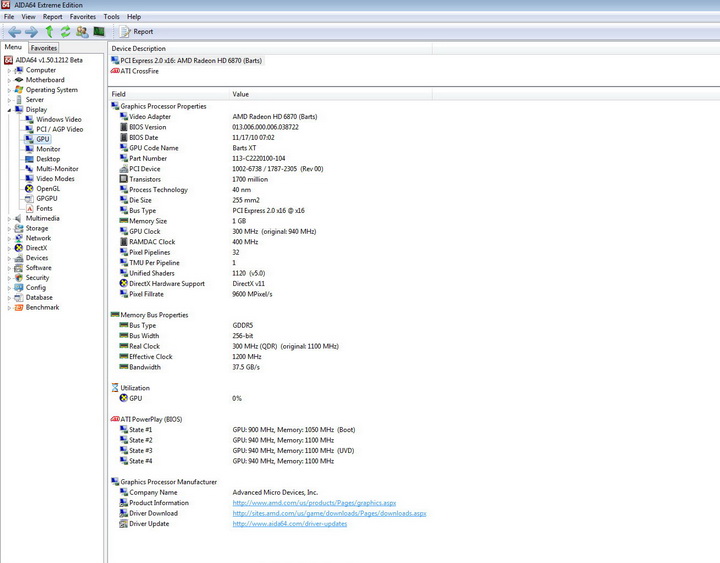
Task: Click the Config icon in the tree
Action: click(x=18, y=287)
